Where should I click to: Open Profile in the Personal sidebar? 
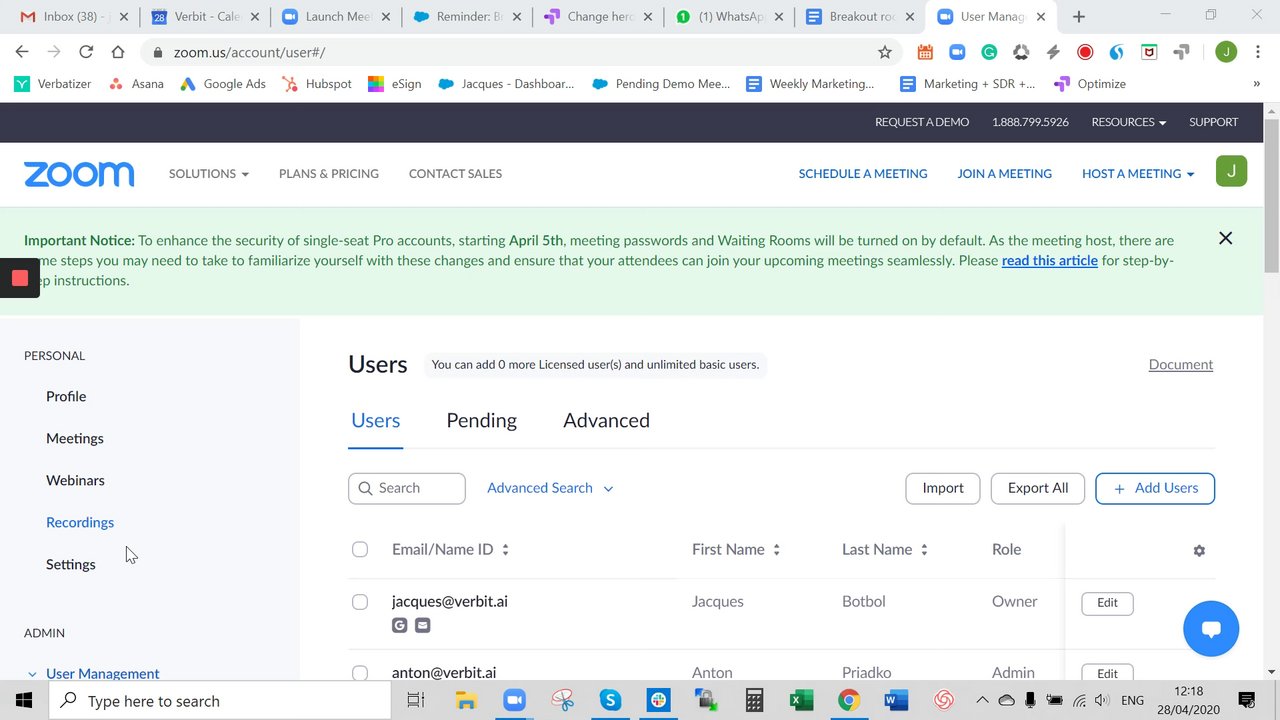66,397
